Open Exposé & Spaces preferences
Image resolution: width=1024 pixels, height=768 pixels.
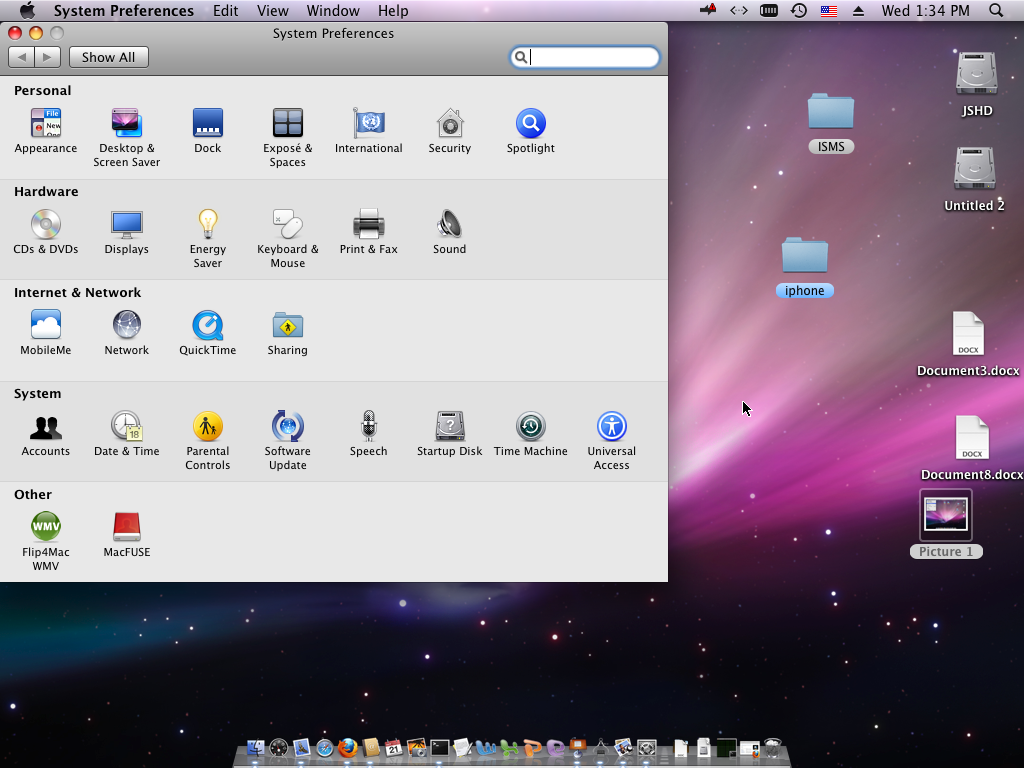tap(287, 138)
